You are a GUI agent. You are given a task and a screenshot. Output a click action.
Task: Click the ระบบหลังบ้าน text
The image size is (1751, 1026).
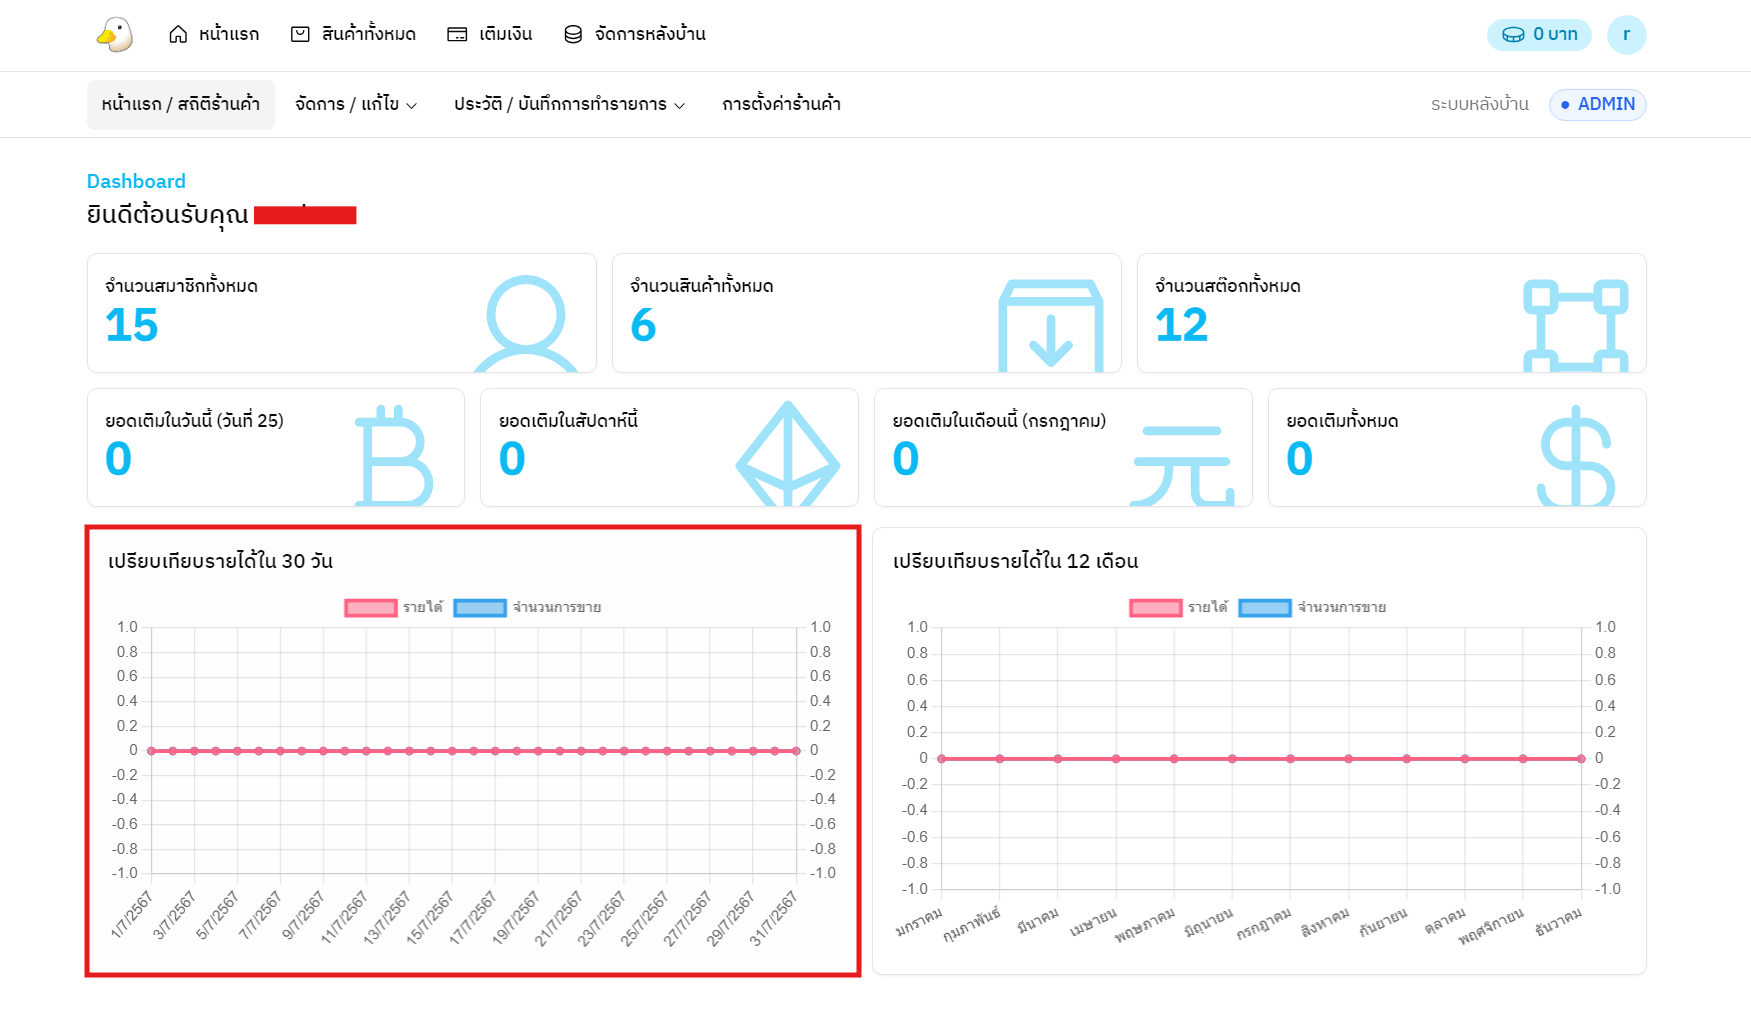1480,104
